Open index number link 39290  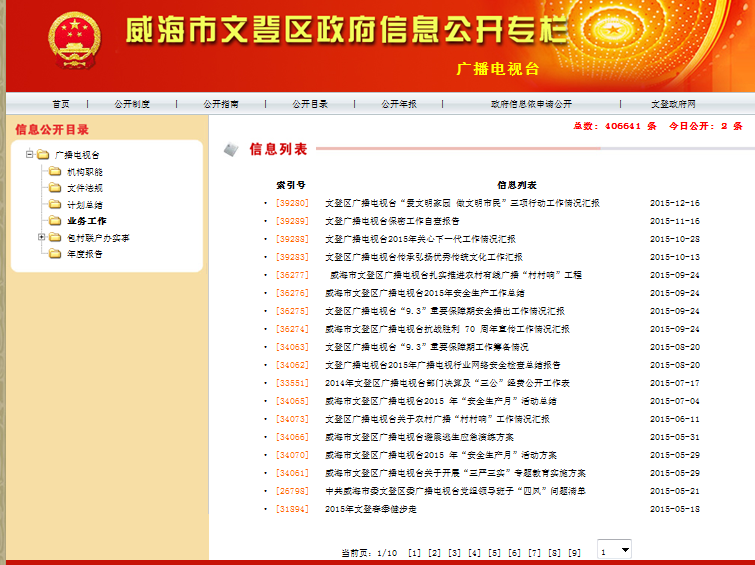coord(292,203)
